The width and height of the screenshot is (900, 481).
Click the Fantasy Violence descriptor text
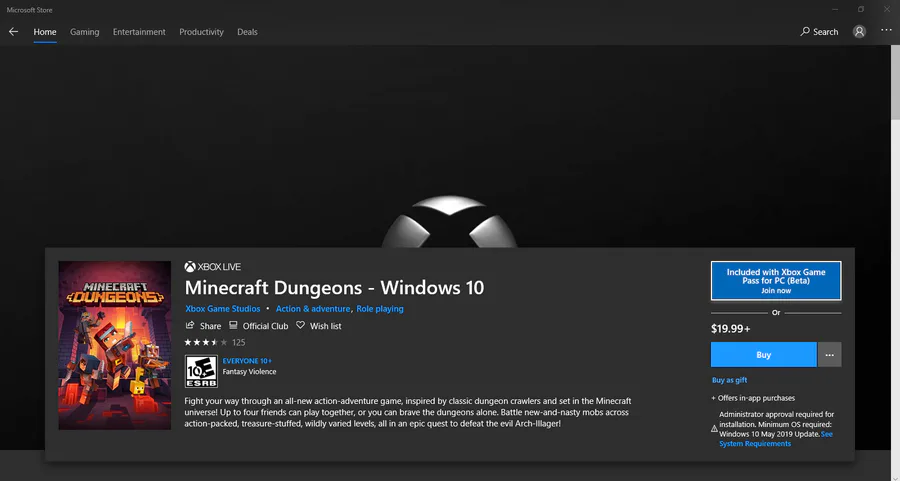pos(249,372)
